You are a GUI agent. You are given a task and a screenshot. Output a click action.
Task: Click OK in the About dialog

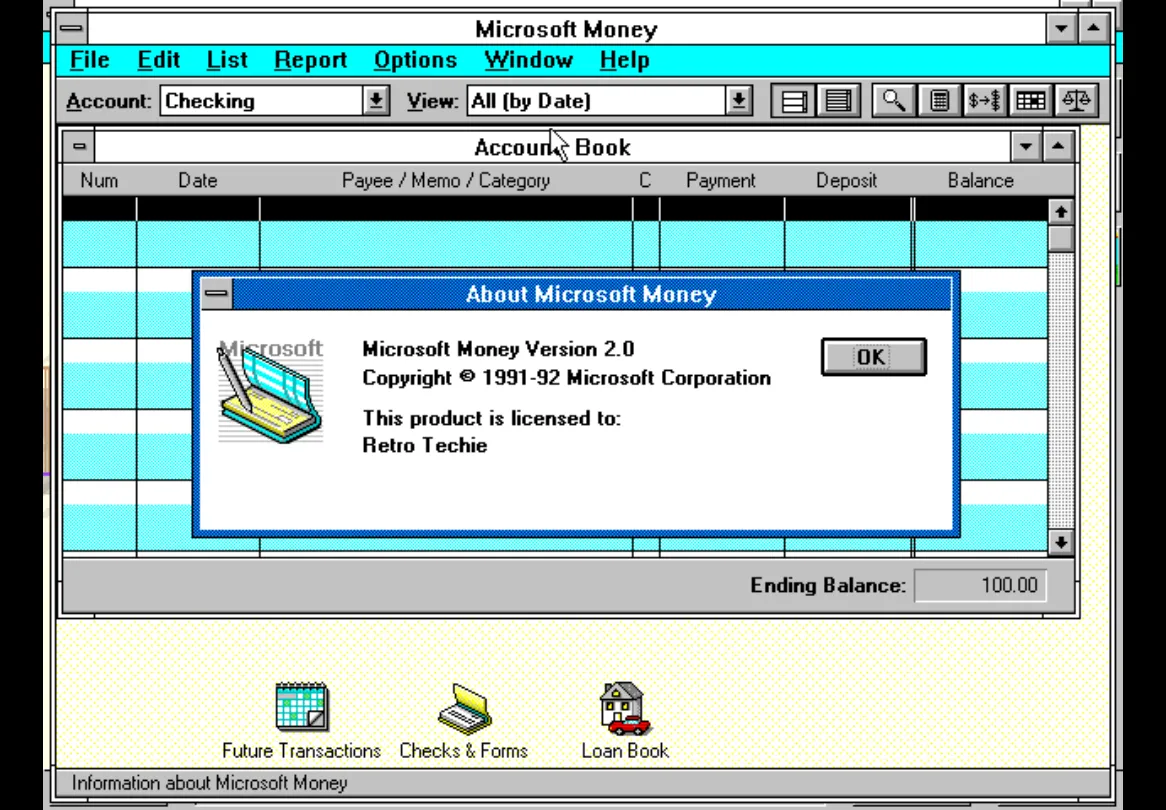tap(874, 357)
